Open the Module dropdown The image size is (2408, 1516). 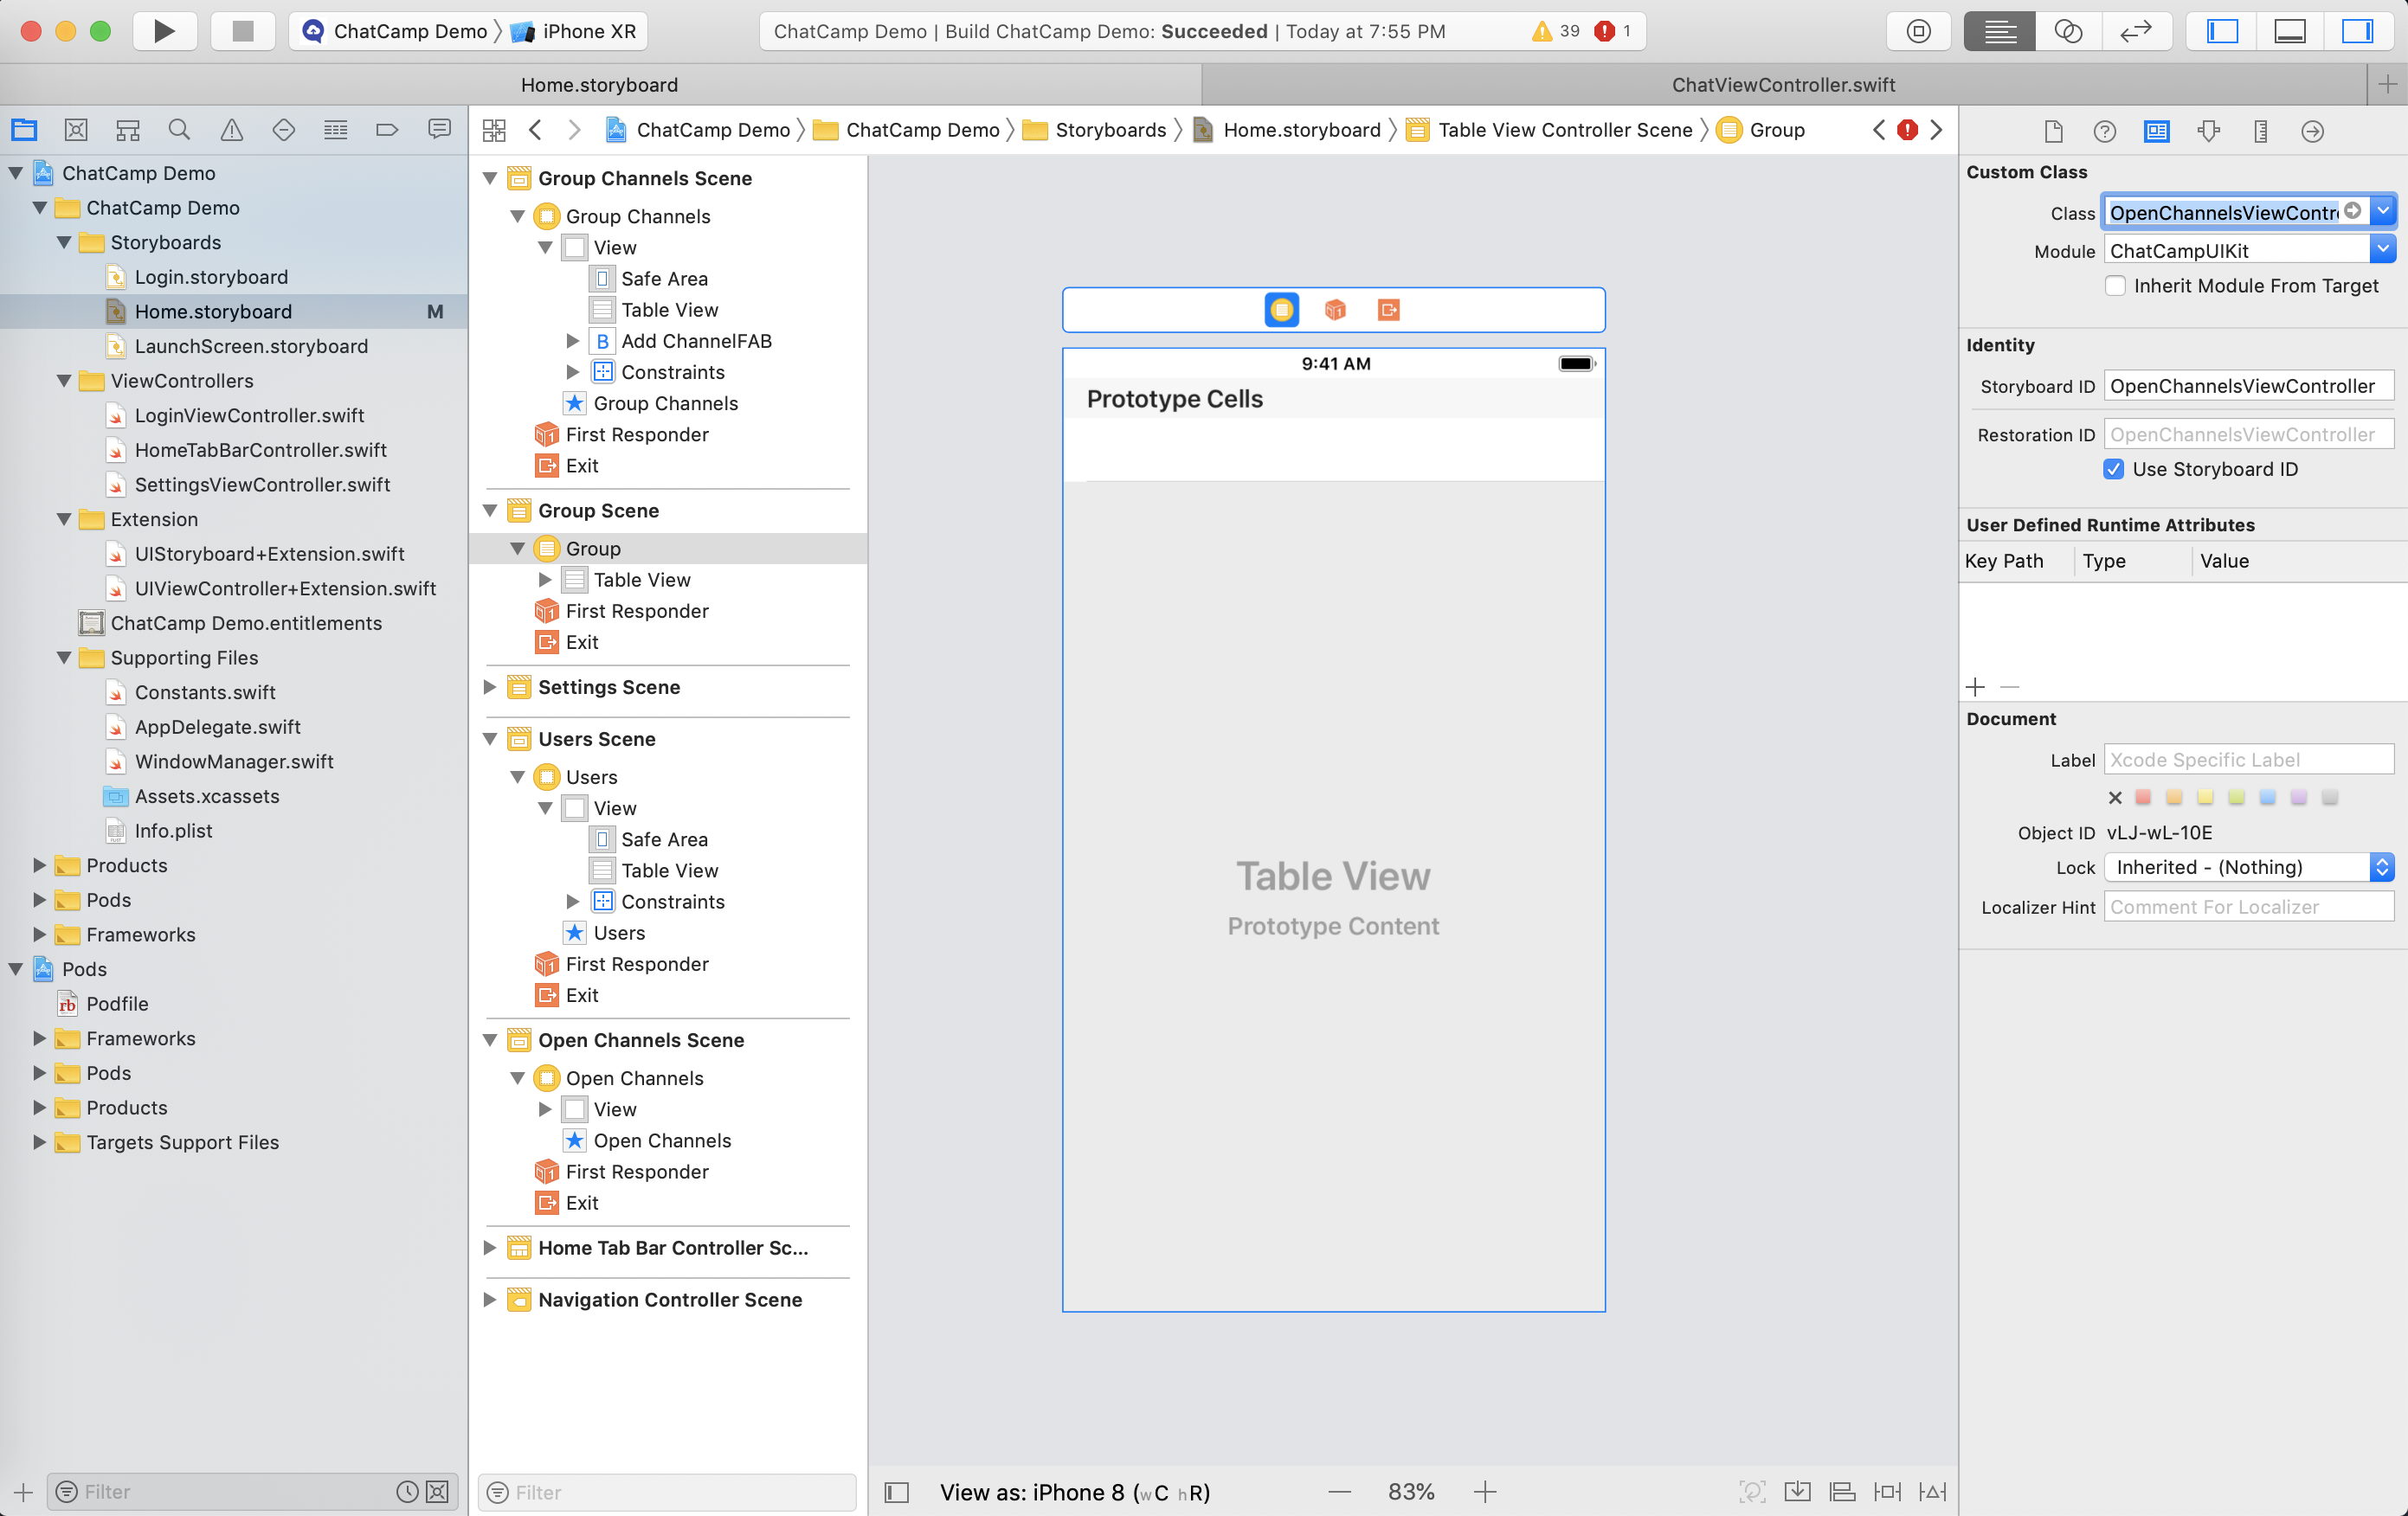tap(2382, 250)
